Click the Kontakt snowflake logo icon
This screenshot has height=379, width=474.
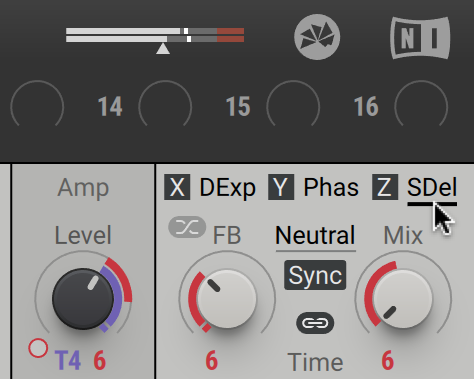(x=317, y=37)
